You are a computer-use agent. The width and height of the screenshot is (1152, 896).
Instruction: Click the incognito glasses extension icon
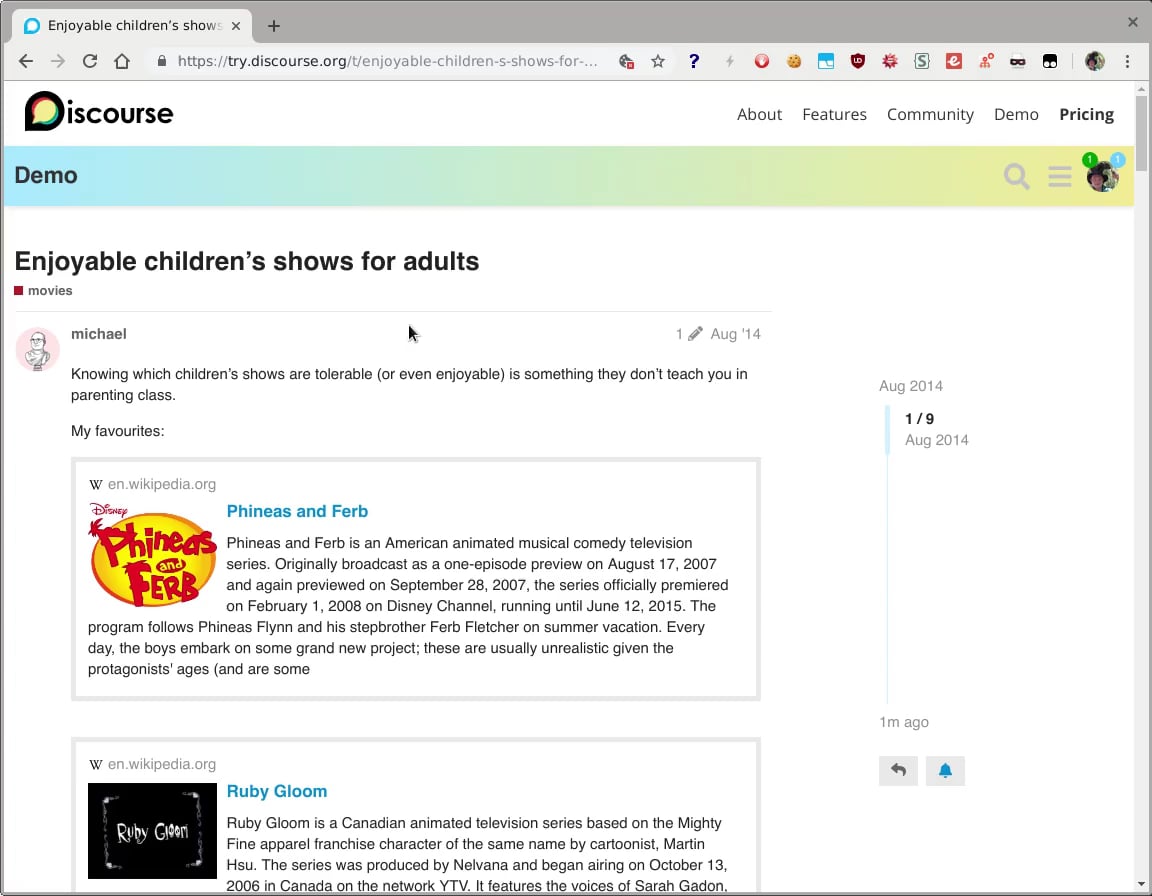coord(1018,61)
